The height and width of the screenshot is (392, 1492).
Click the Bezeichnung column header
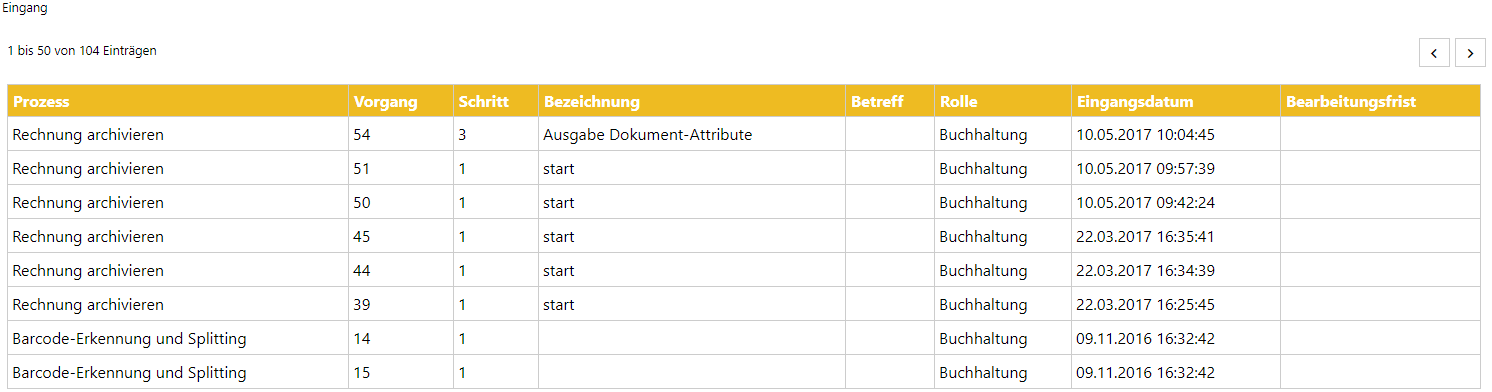[691, 101]
